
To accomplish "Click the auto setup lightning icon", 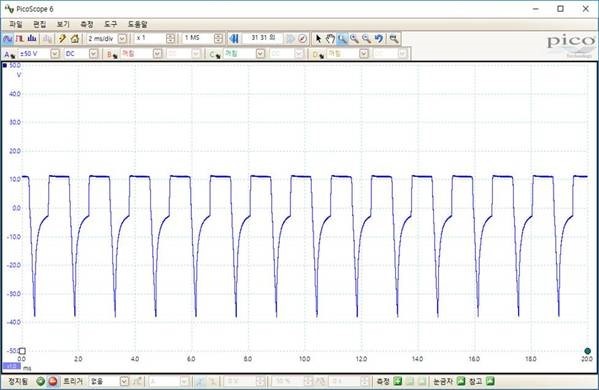I will coord(62,39).
